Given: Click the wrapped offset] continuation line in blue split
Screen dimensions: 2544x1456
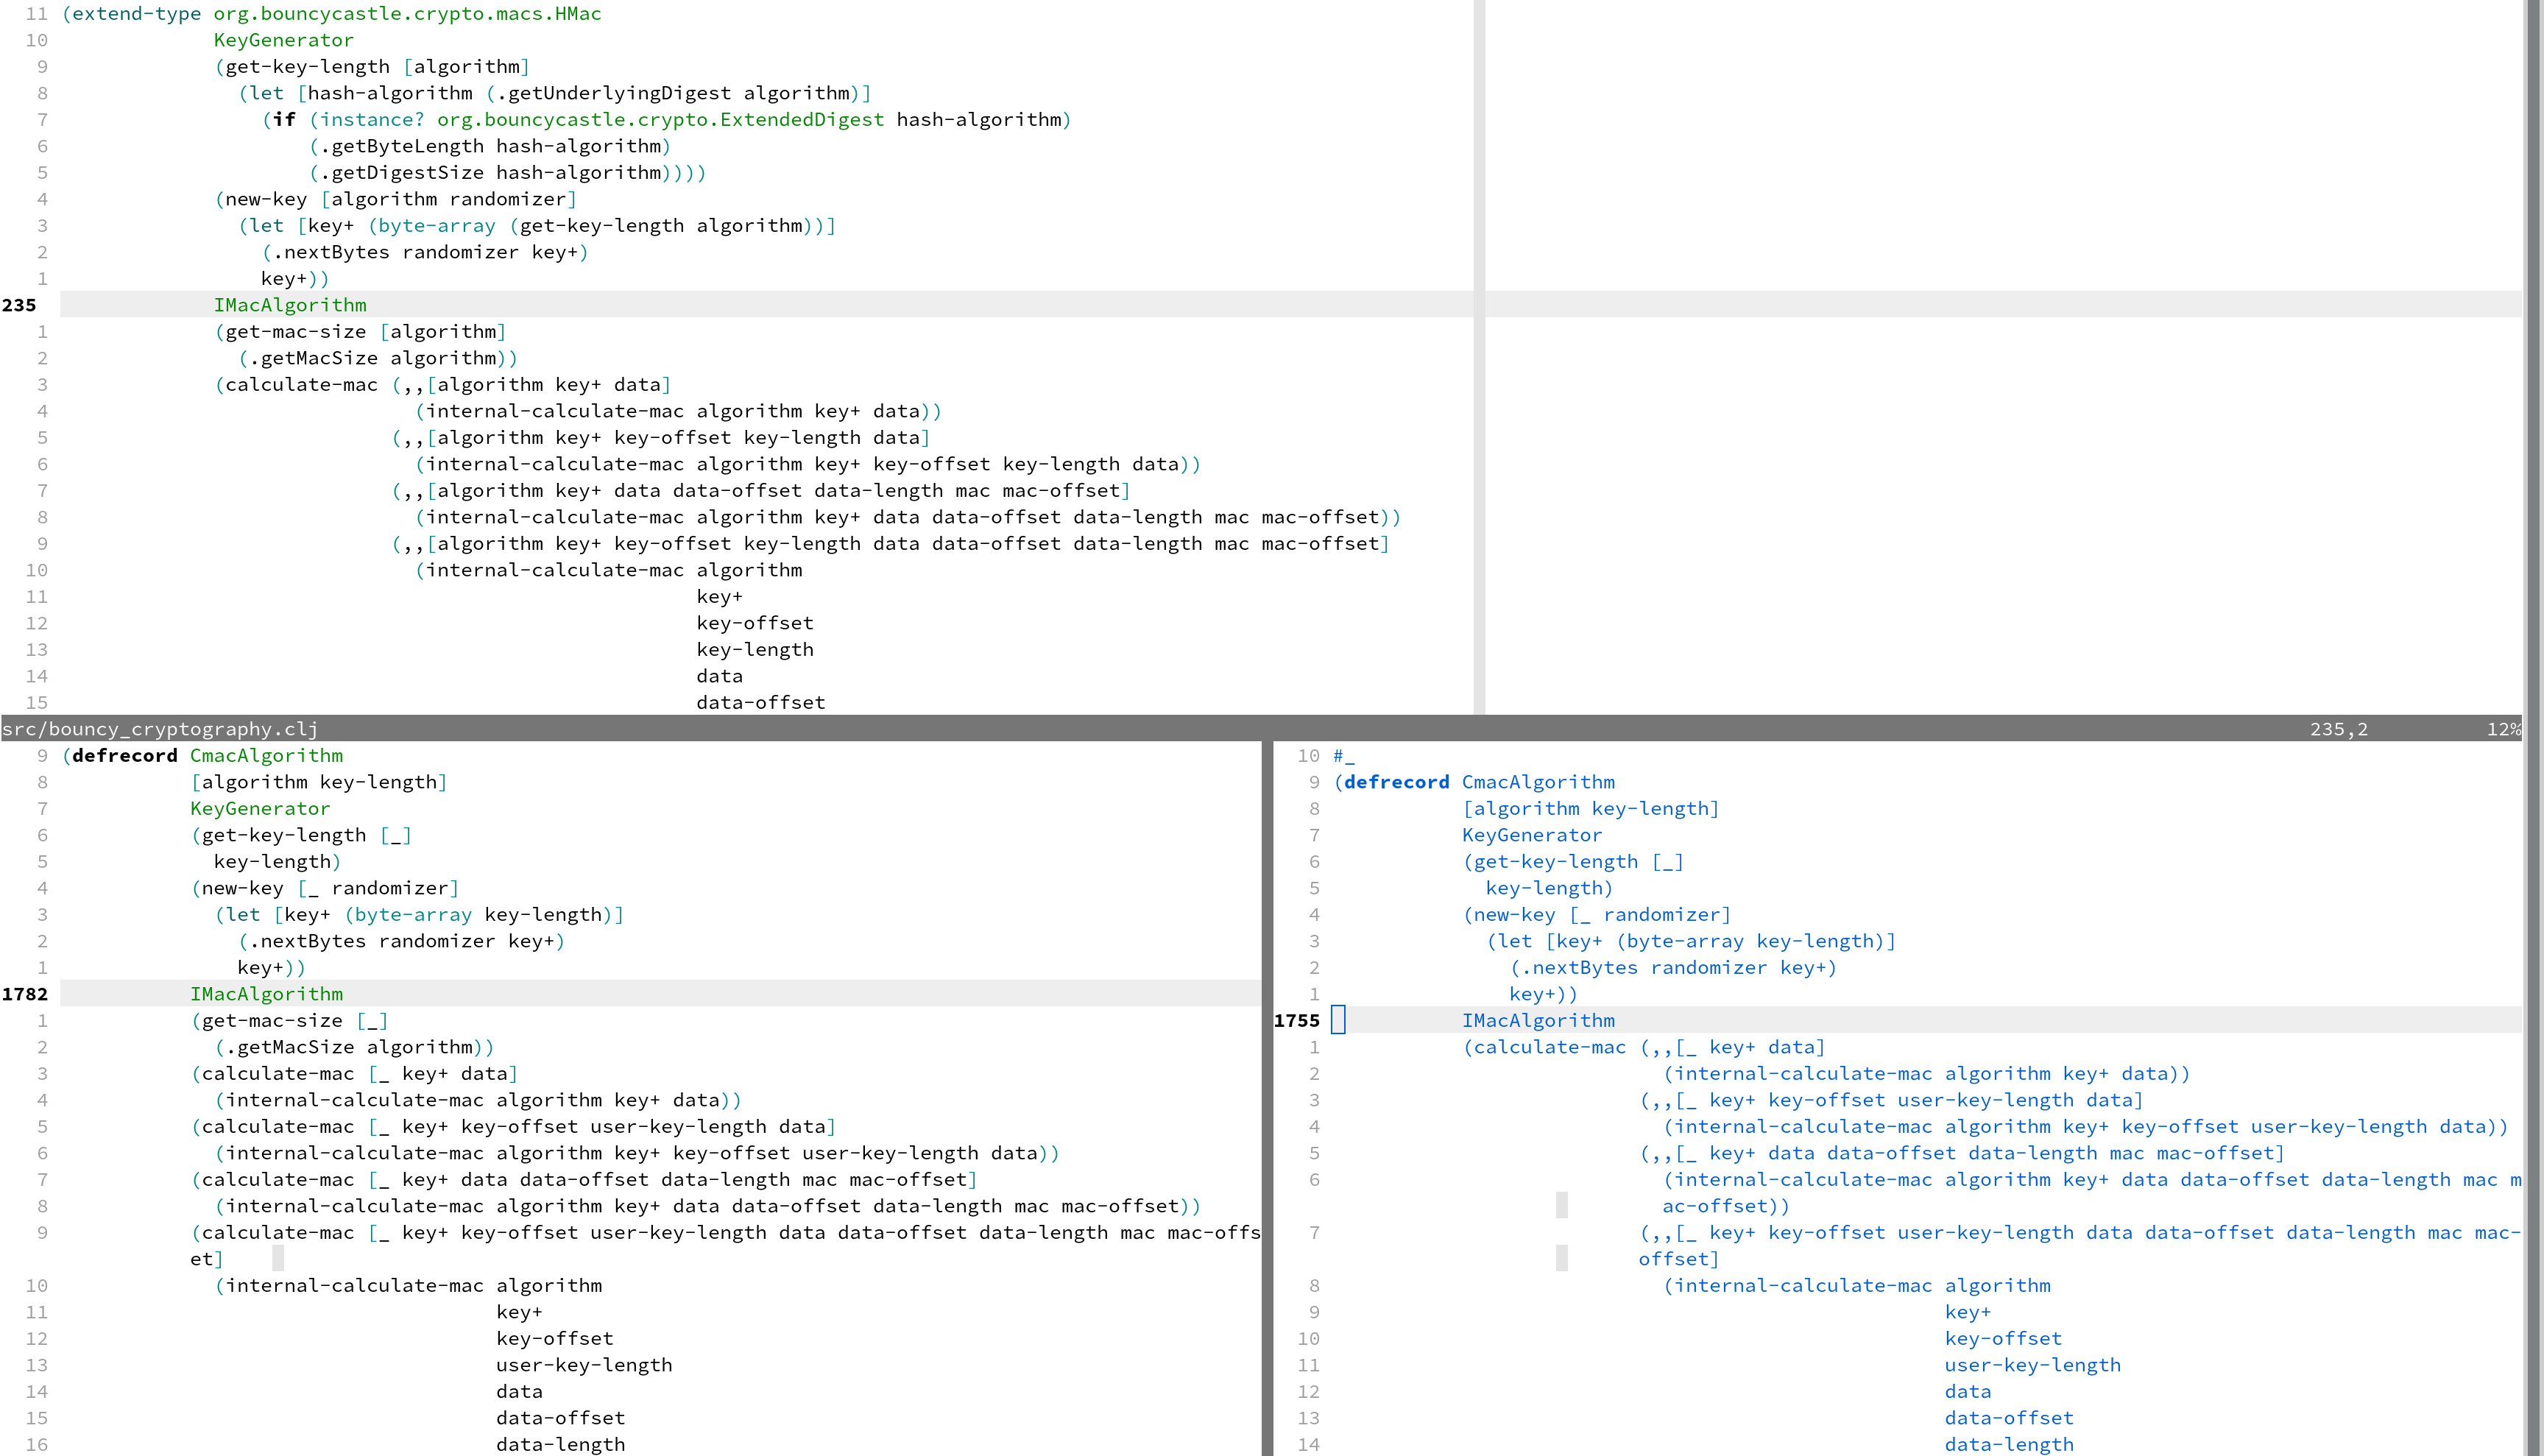Looking at the screenshot, I should tap(1679, 1259).
